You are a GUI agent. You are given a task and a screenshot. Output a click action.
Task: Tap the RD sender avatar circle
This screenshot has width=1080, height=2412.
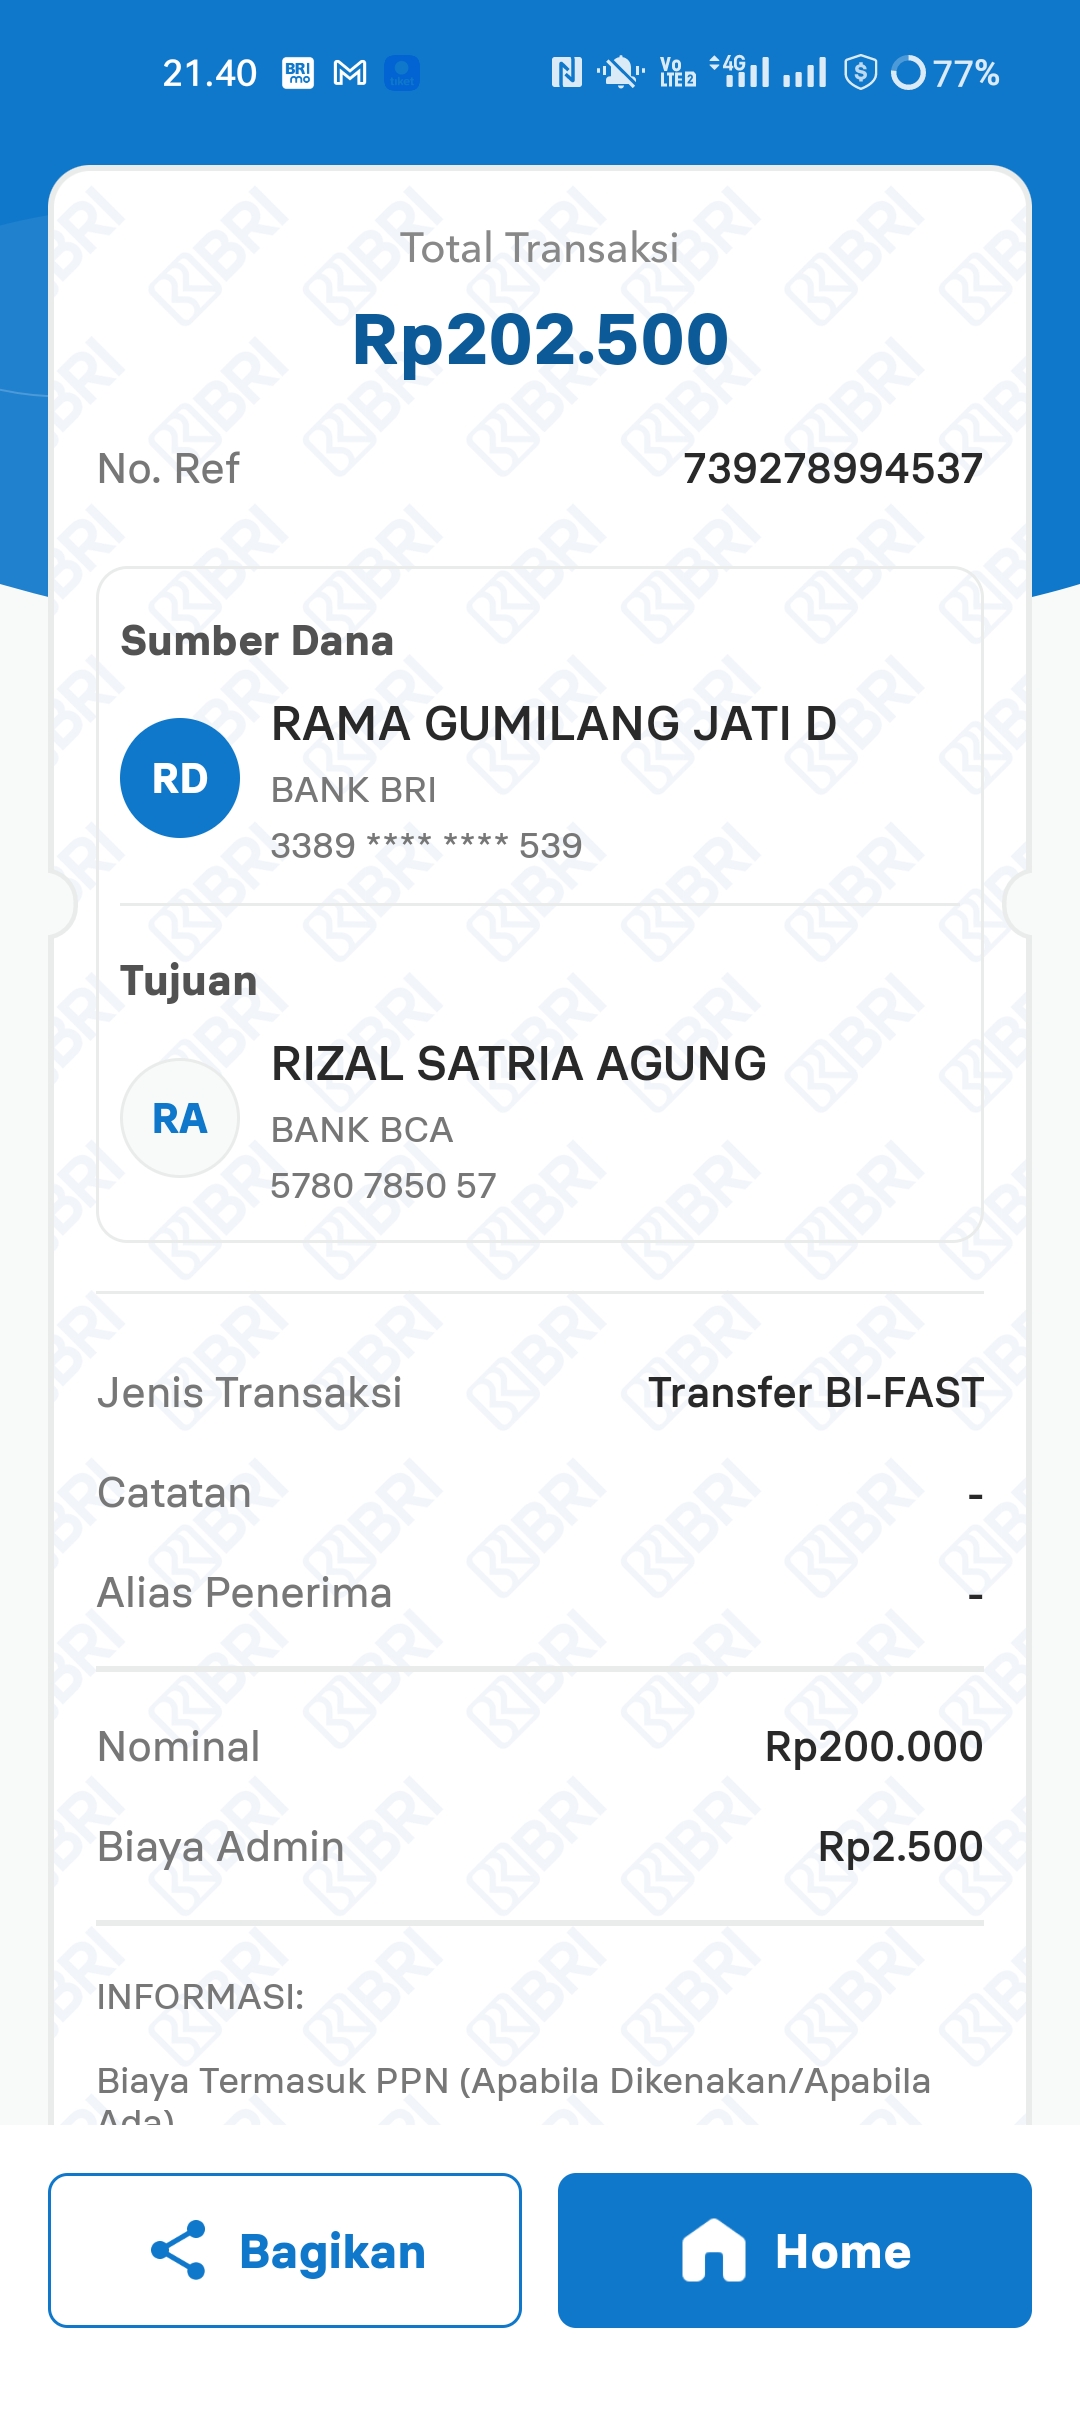pyautogui.click(x=180, y=778)
